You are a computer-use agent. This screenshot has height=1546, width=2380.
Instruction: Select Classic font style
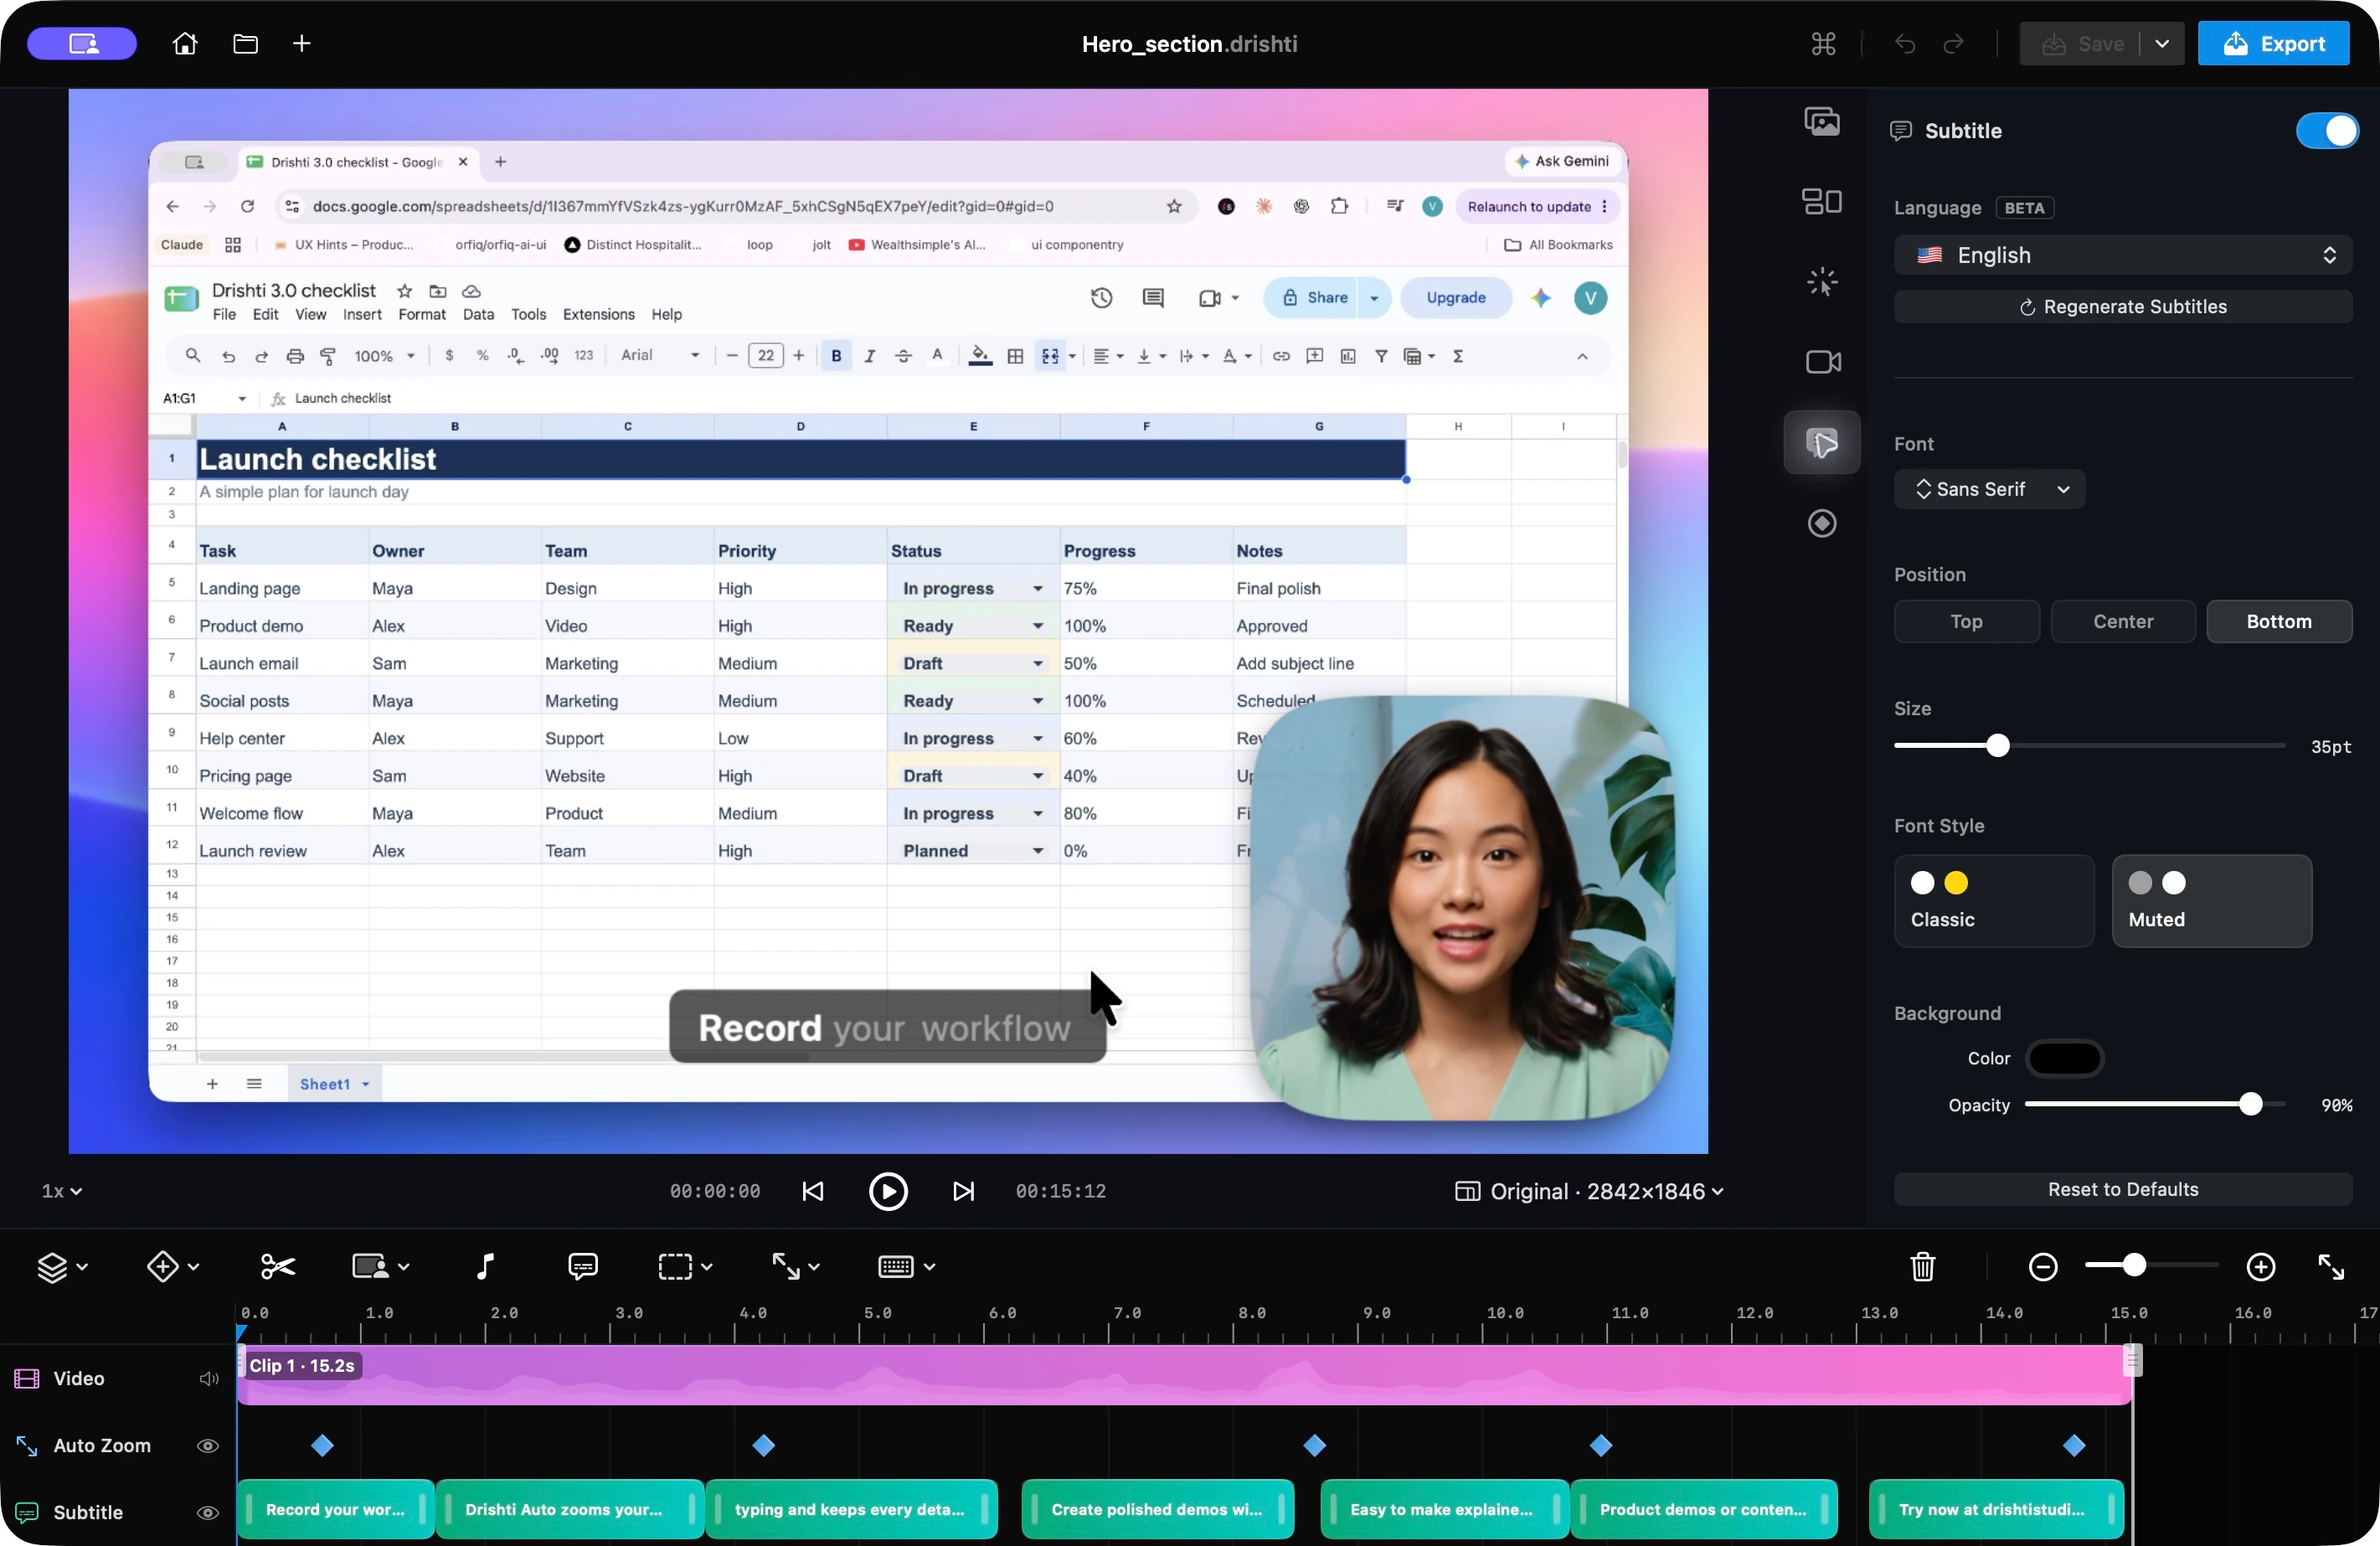1993,901
